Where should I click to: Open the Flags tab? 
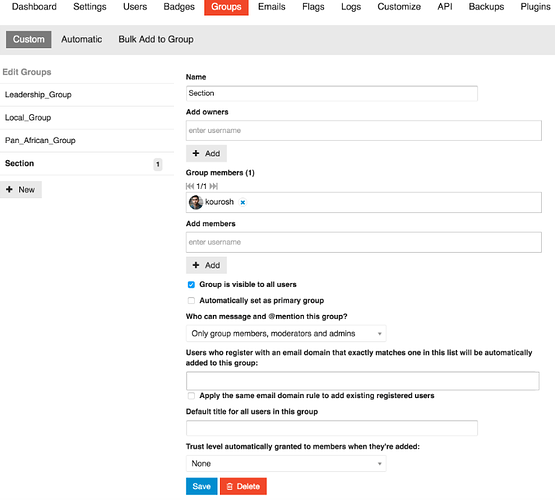313,7
